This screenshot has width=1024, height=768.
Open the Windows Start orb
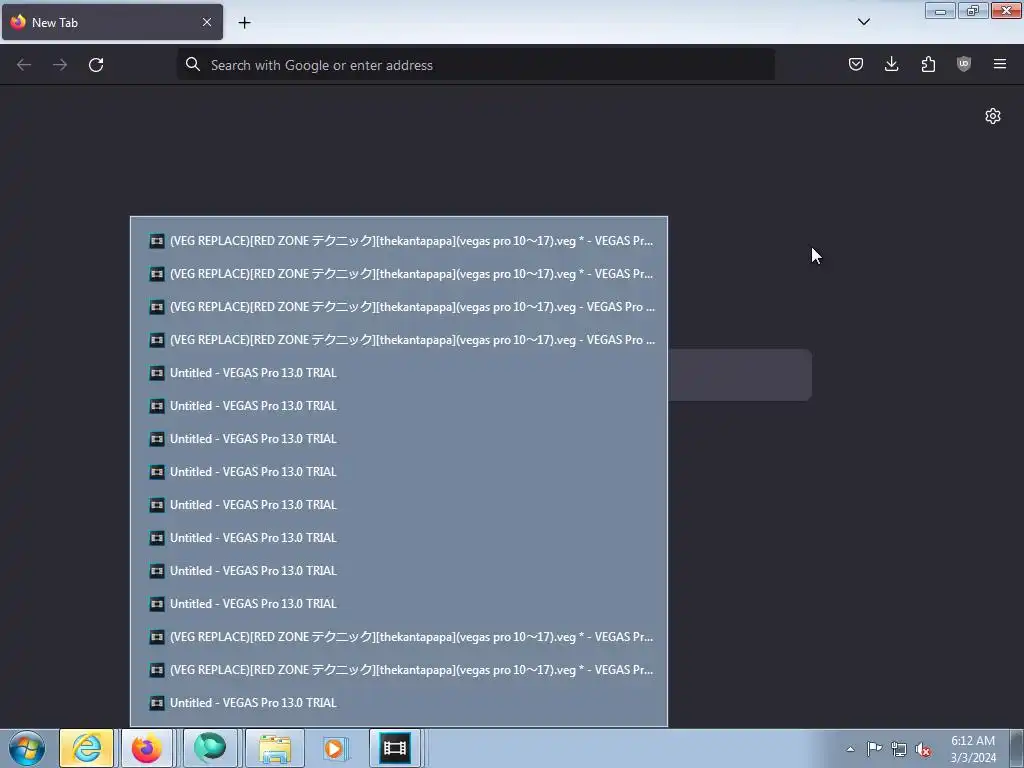click(27, 748)
